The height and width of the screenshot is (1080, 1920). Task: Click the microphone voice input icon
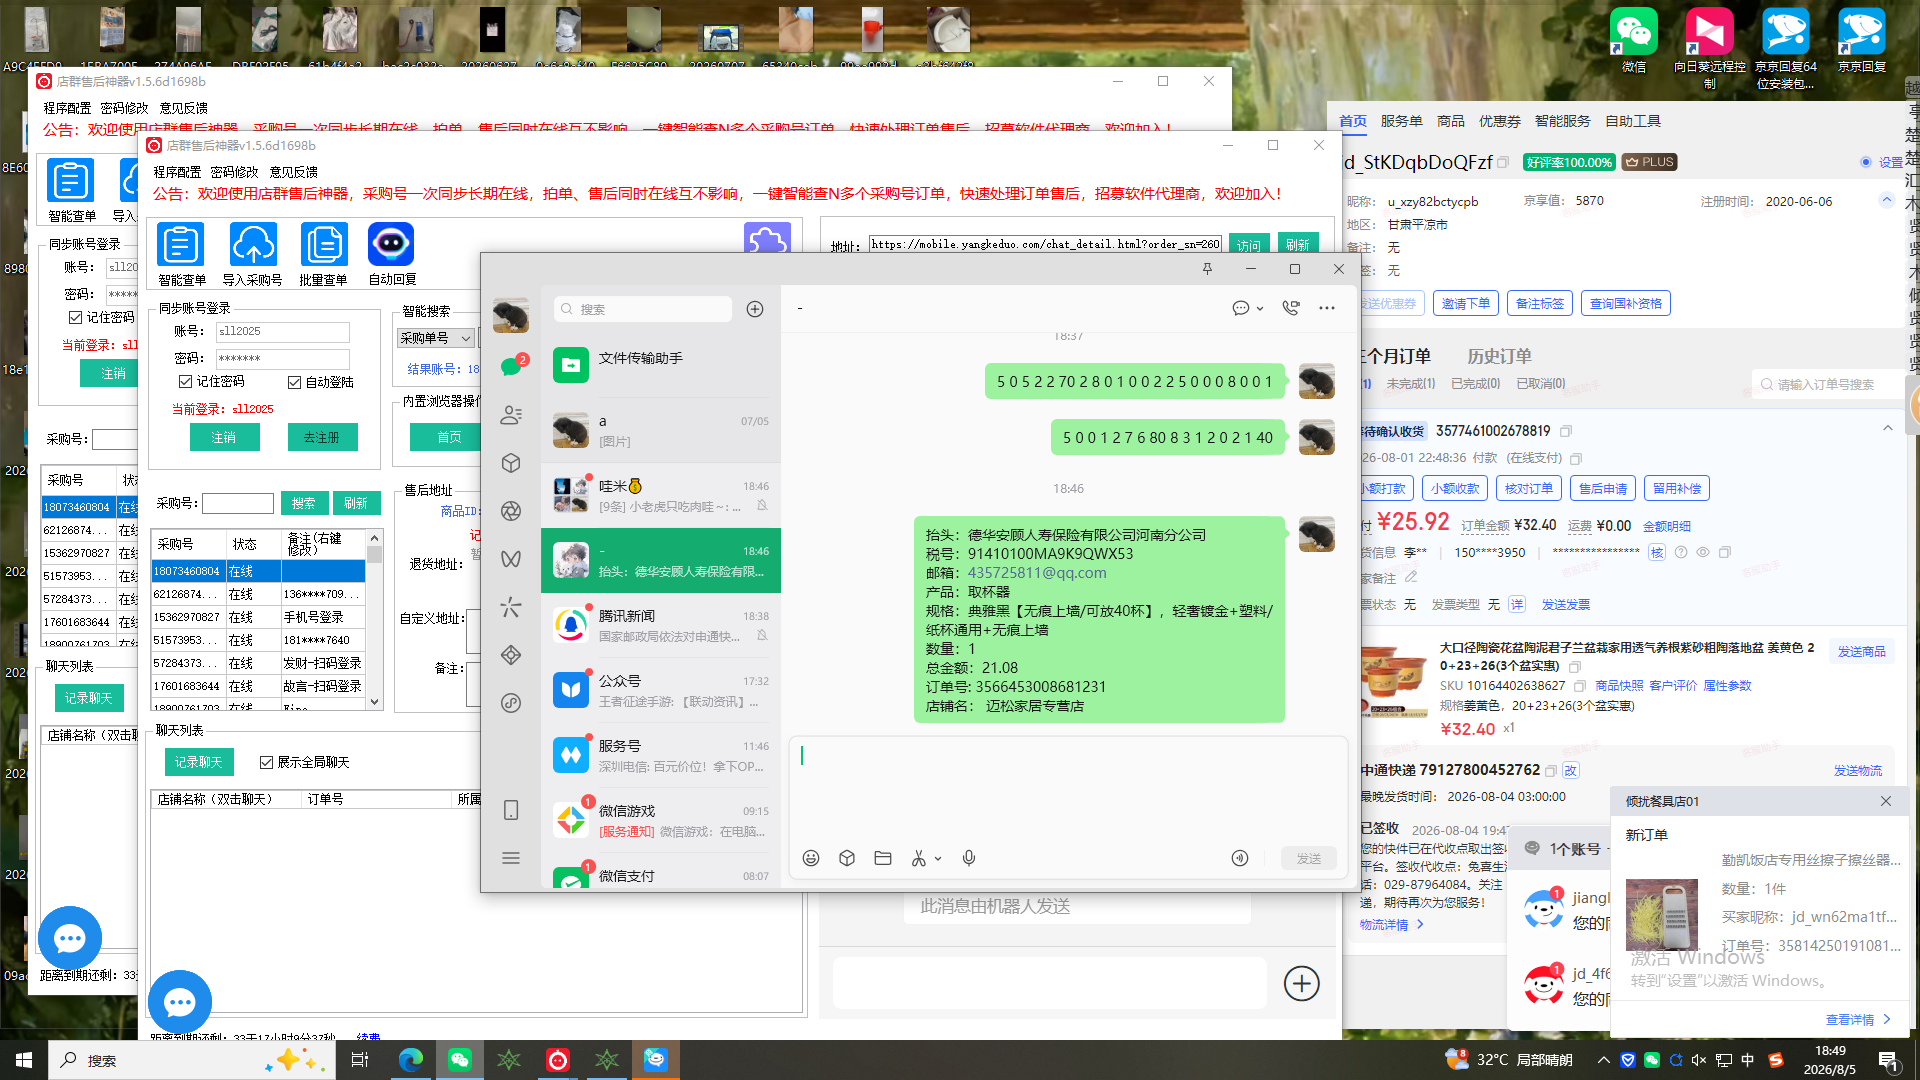[969, 858]
